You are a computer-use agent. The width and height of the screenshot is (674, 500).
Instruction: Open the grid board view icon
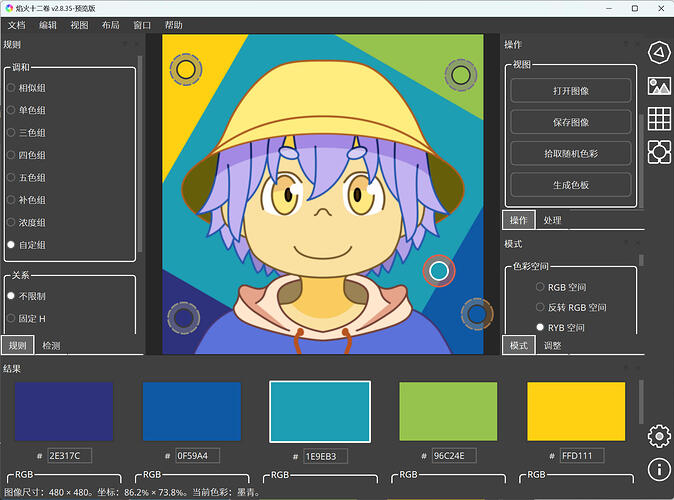tap(658, 118)
